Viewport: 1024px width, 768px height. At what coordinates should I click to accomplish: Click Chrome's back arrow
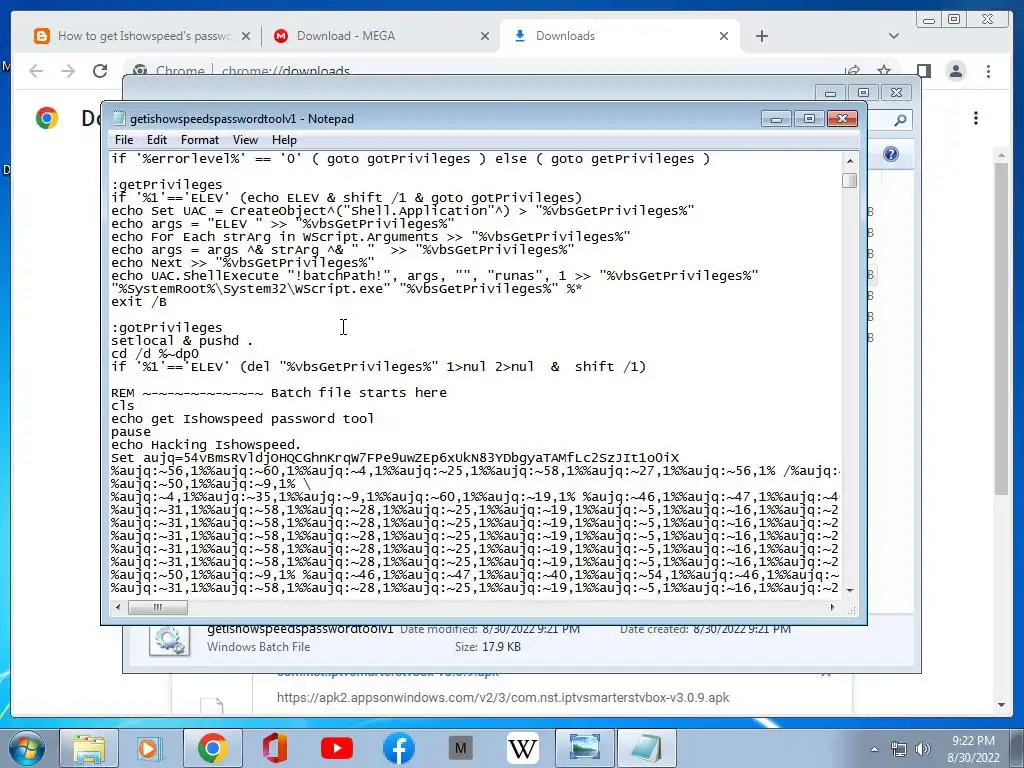click(x=36, y=71)
